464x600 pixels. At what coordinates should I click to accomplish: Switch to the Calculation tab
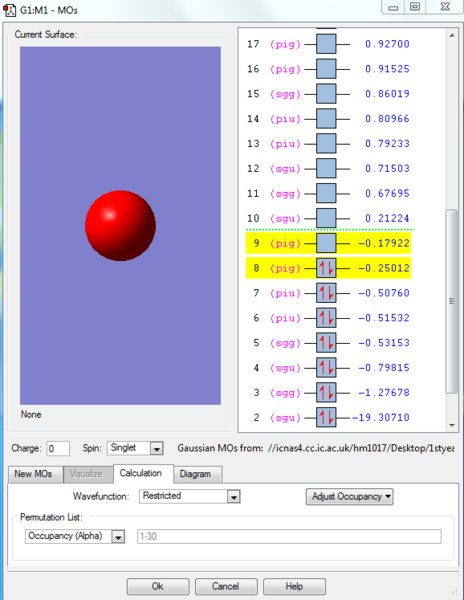(x=141, y=473)
